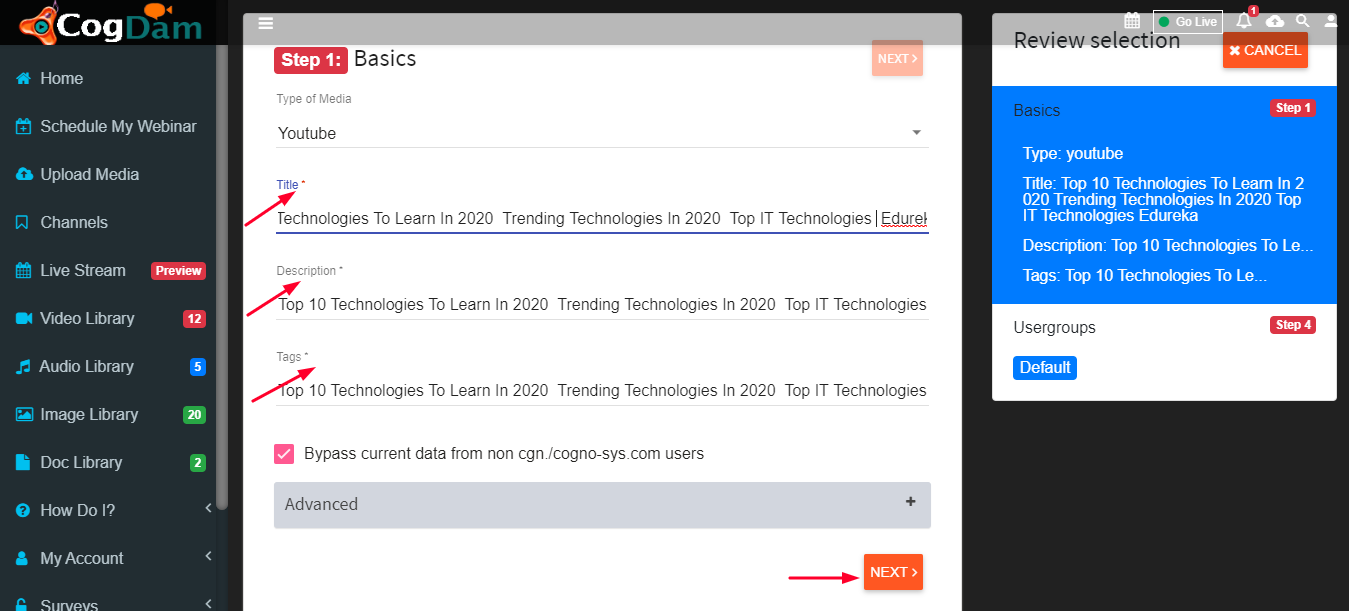Toggle Bypass current data checkbox

(x=284, y=454)
